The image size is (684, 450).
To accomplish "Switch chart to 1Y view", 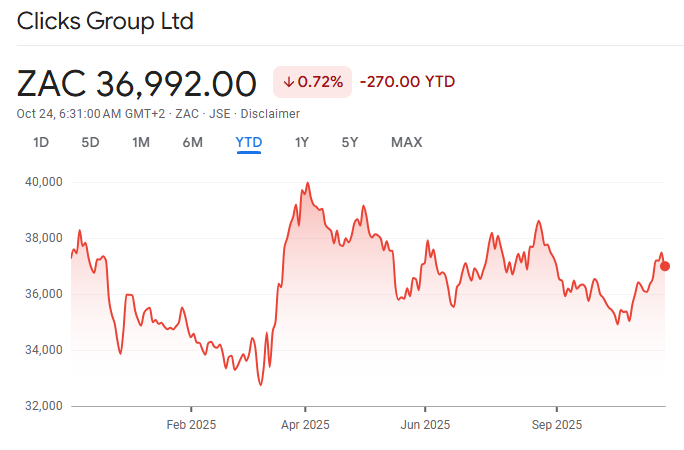I will click(x=301, y=142).
